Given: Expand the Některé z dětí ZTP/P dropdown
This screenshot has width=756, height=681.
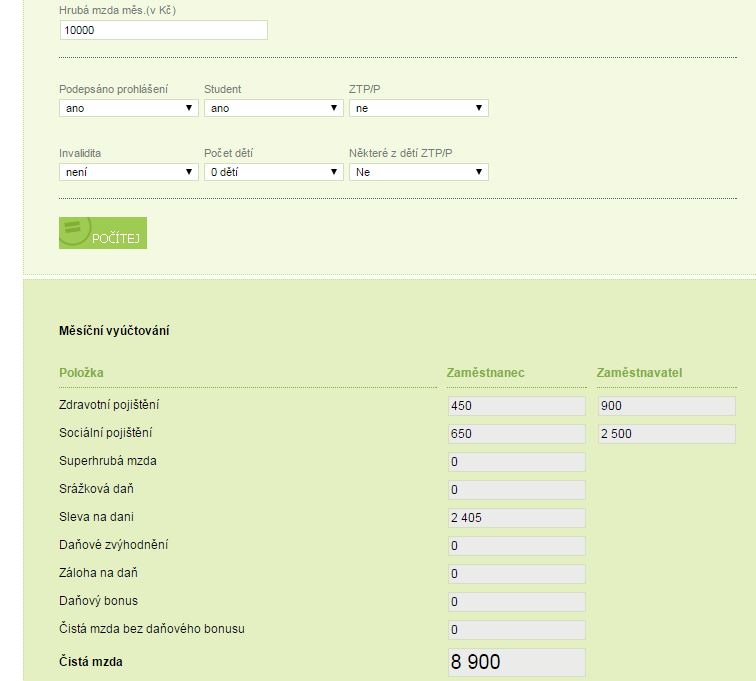Looking at the screenshot, I should pyautogui.click(x=418, y=172).
